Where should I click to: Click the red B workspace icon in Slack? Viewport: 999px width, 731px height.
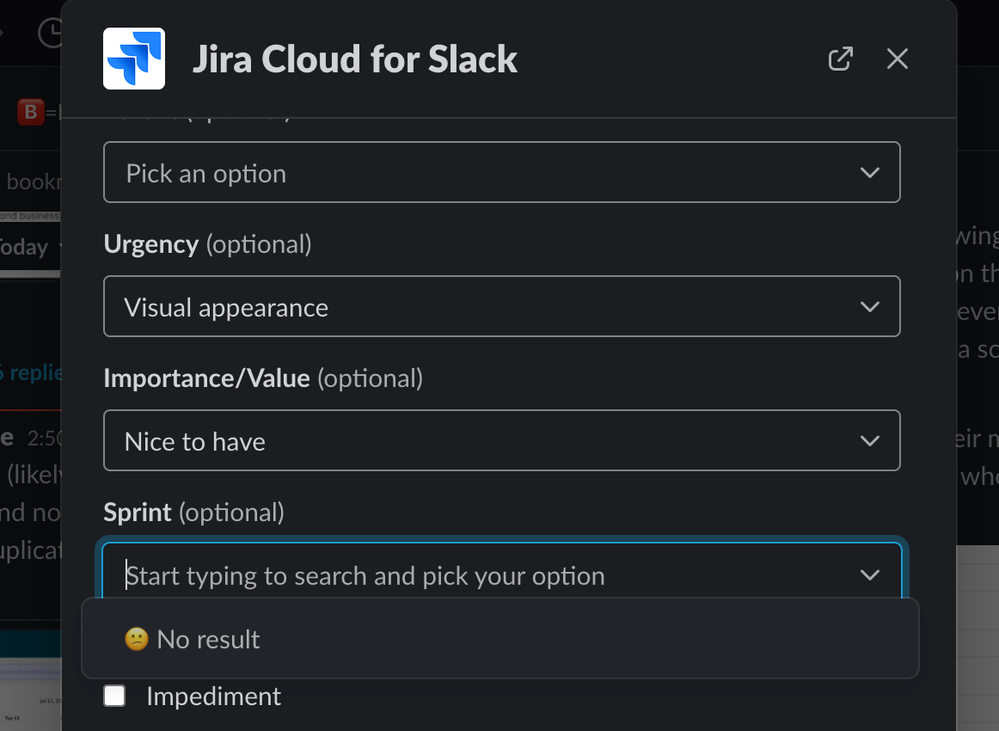click(x=31, y=112)
